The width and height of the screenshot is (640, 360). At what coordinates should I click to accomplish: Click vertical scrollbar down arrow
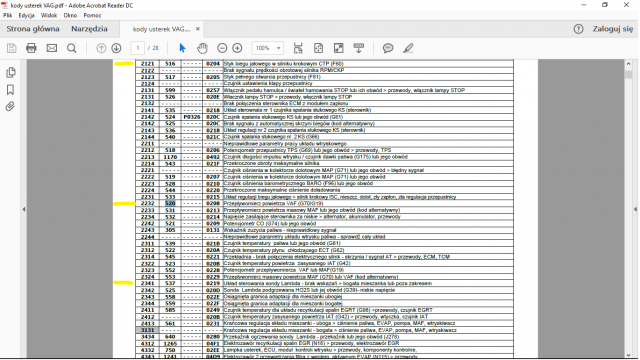pyautogui.click(x=629, y=354)
